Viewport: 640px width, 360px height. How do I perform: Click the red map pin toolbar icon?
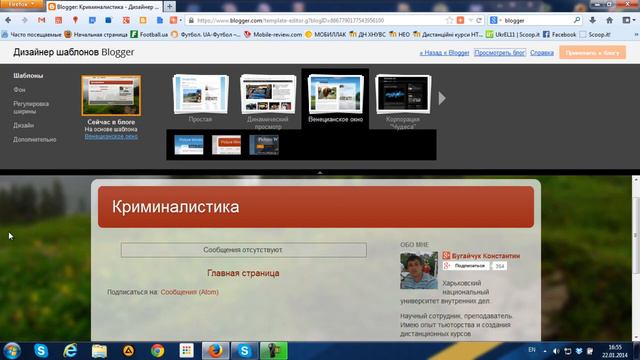pos(75,20)
